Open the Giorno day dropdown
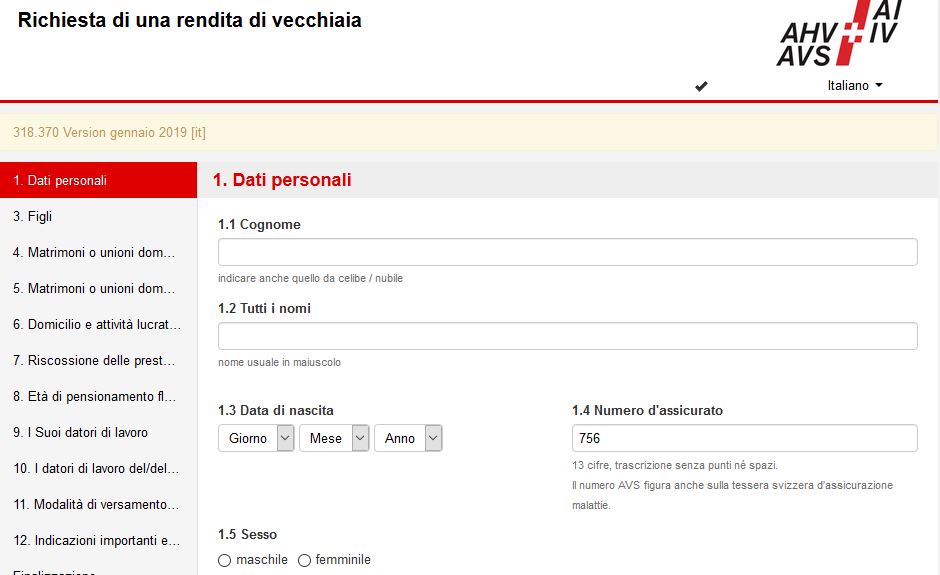 256,438
